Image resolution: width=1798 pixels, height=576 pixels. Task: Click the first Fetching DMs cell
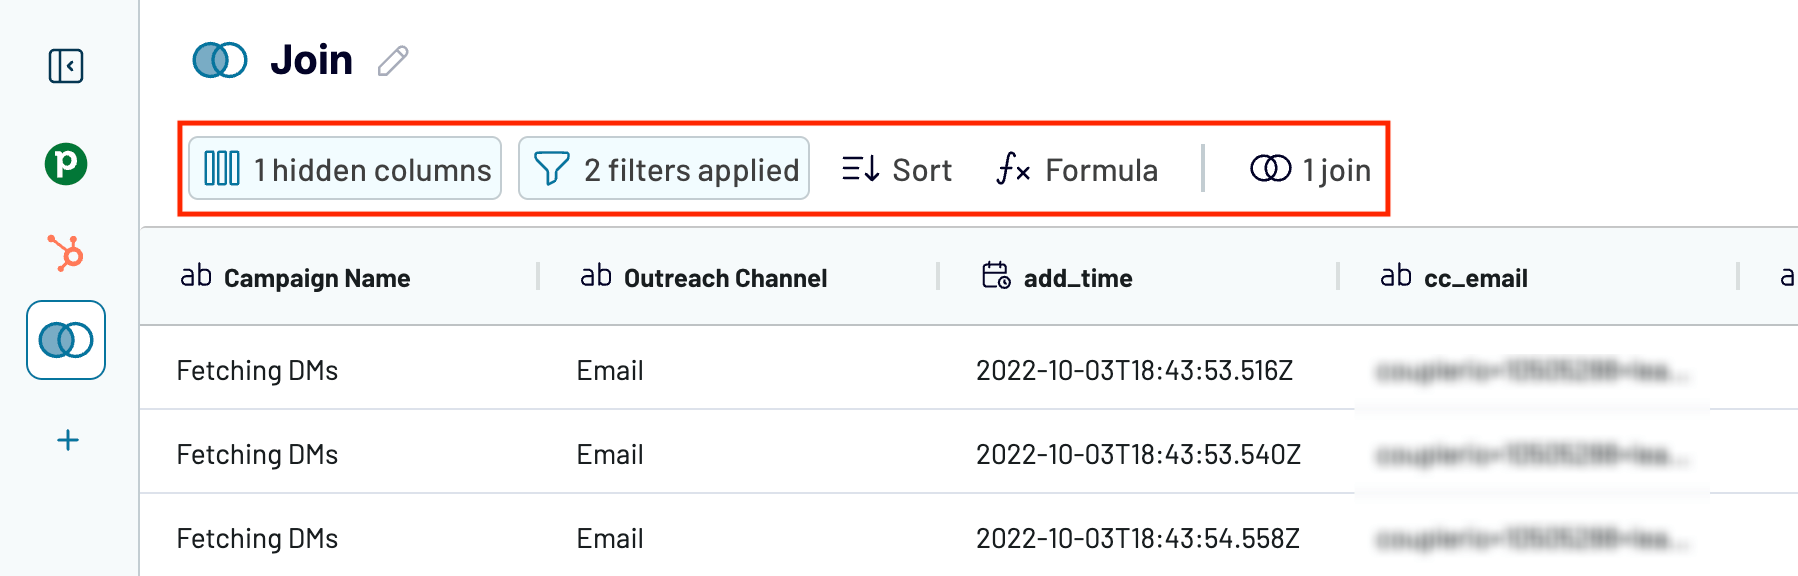tap(257, 370)
